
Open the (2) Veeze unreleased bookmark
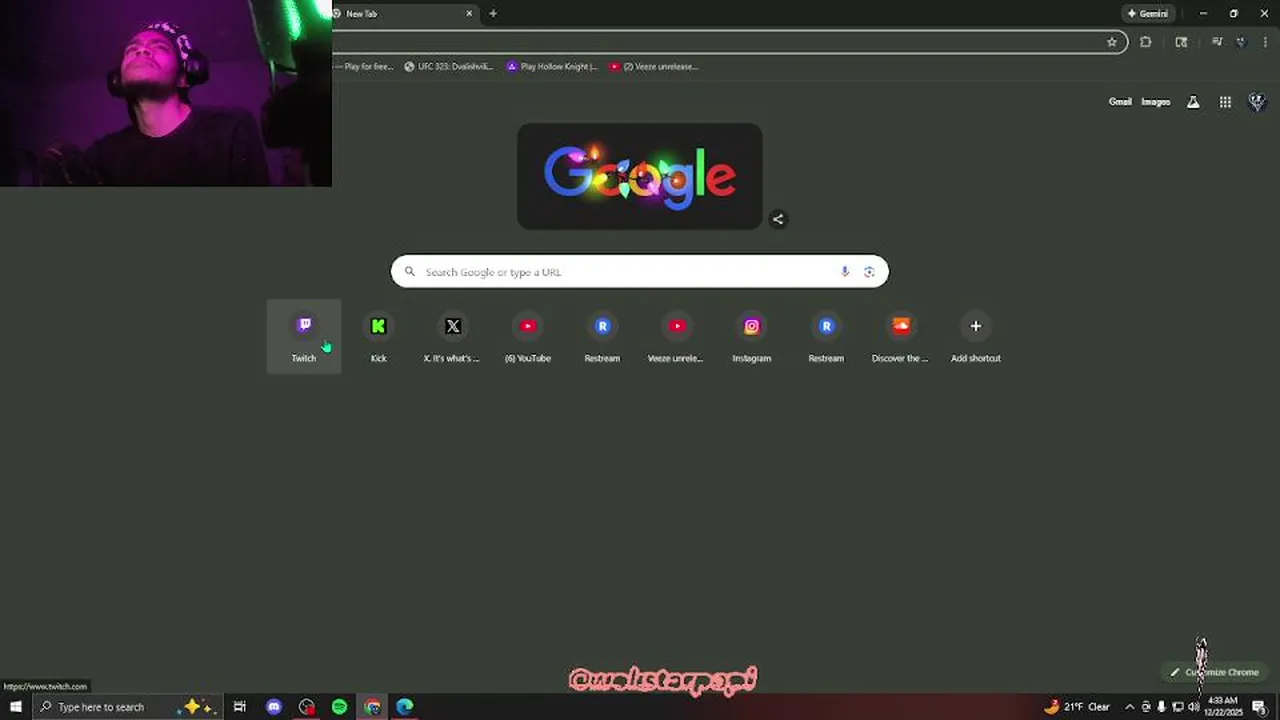tap(654, 67)
